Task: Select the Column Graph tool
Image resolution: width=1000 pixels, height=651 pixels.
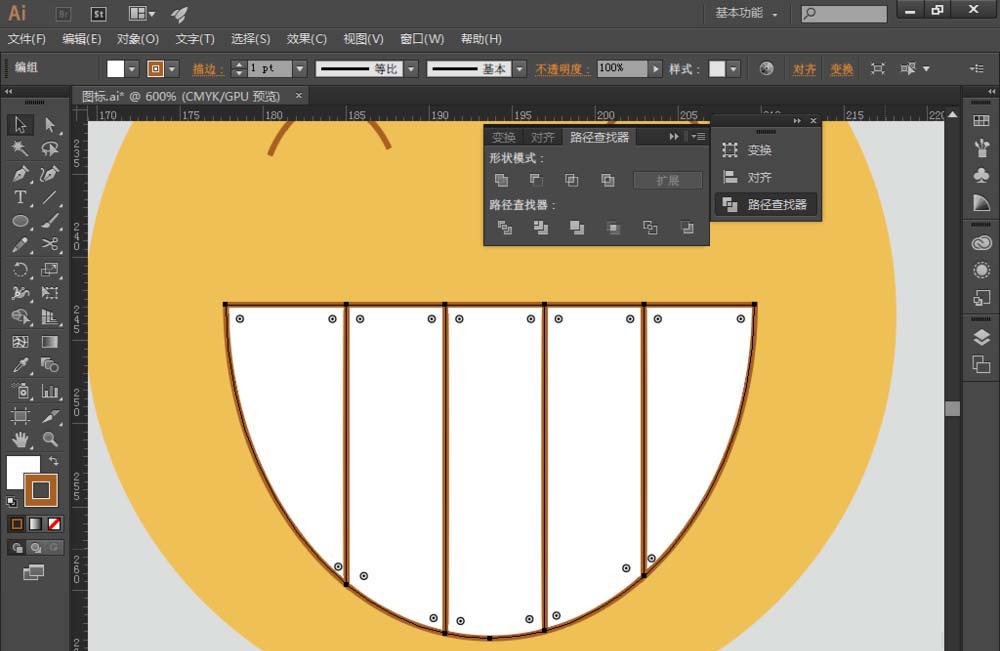Action: pos(50,391)
